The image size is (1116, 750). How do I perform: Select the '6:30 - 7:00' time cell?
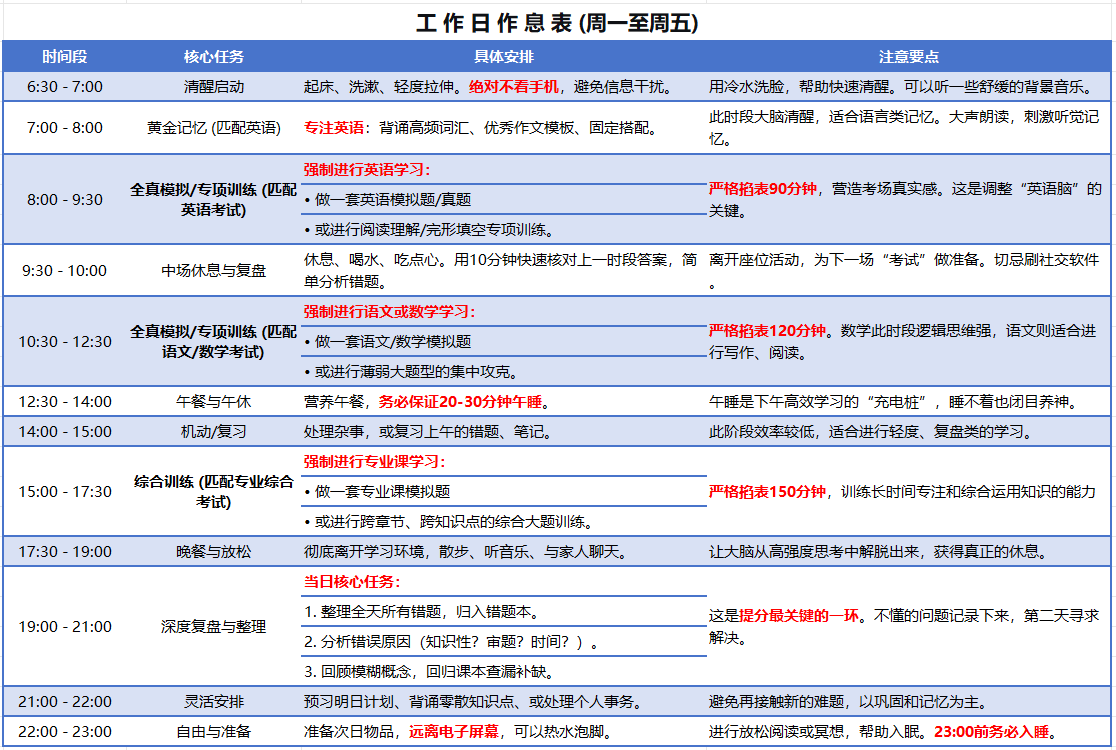pos(65,87)
